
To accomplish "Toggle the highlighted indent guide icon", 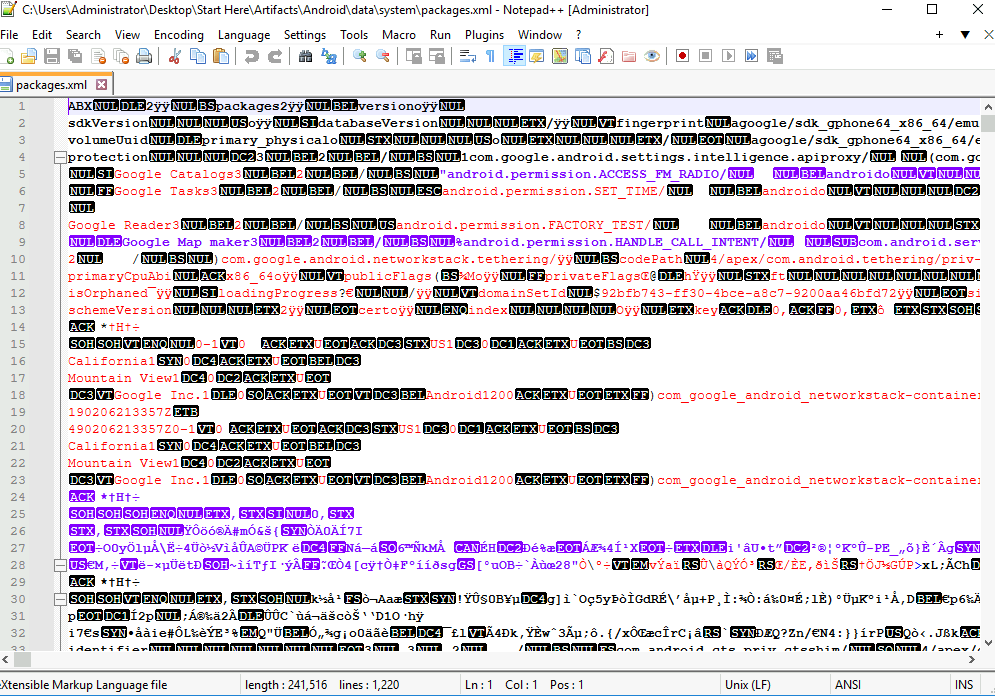I will pyautogui.click(x=514, y=56).
